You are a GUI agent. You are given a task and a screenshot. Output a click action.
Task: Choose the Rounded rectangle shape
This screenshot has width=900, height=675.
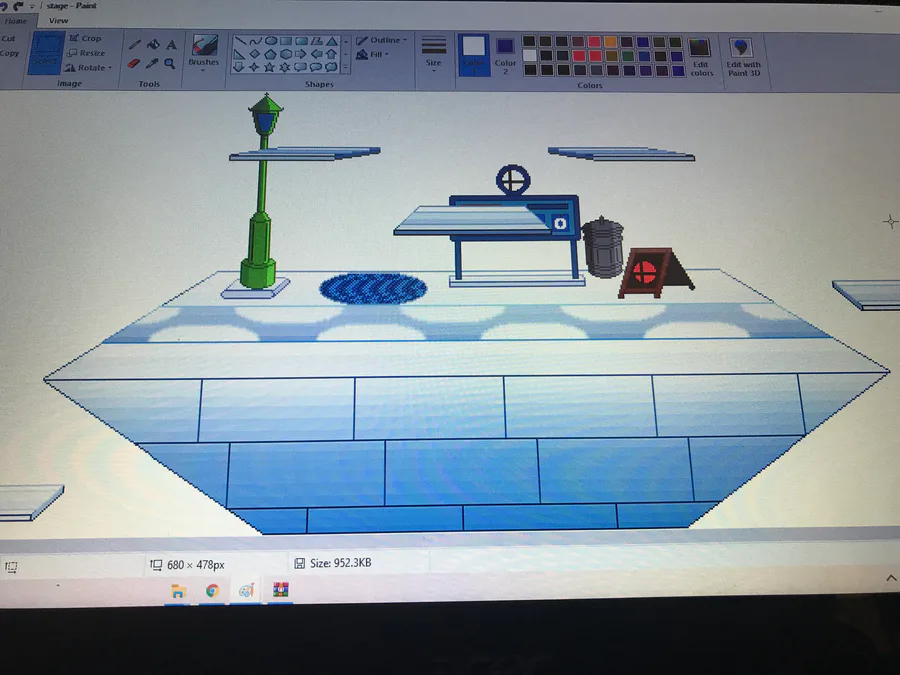coord(301,41)
